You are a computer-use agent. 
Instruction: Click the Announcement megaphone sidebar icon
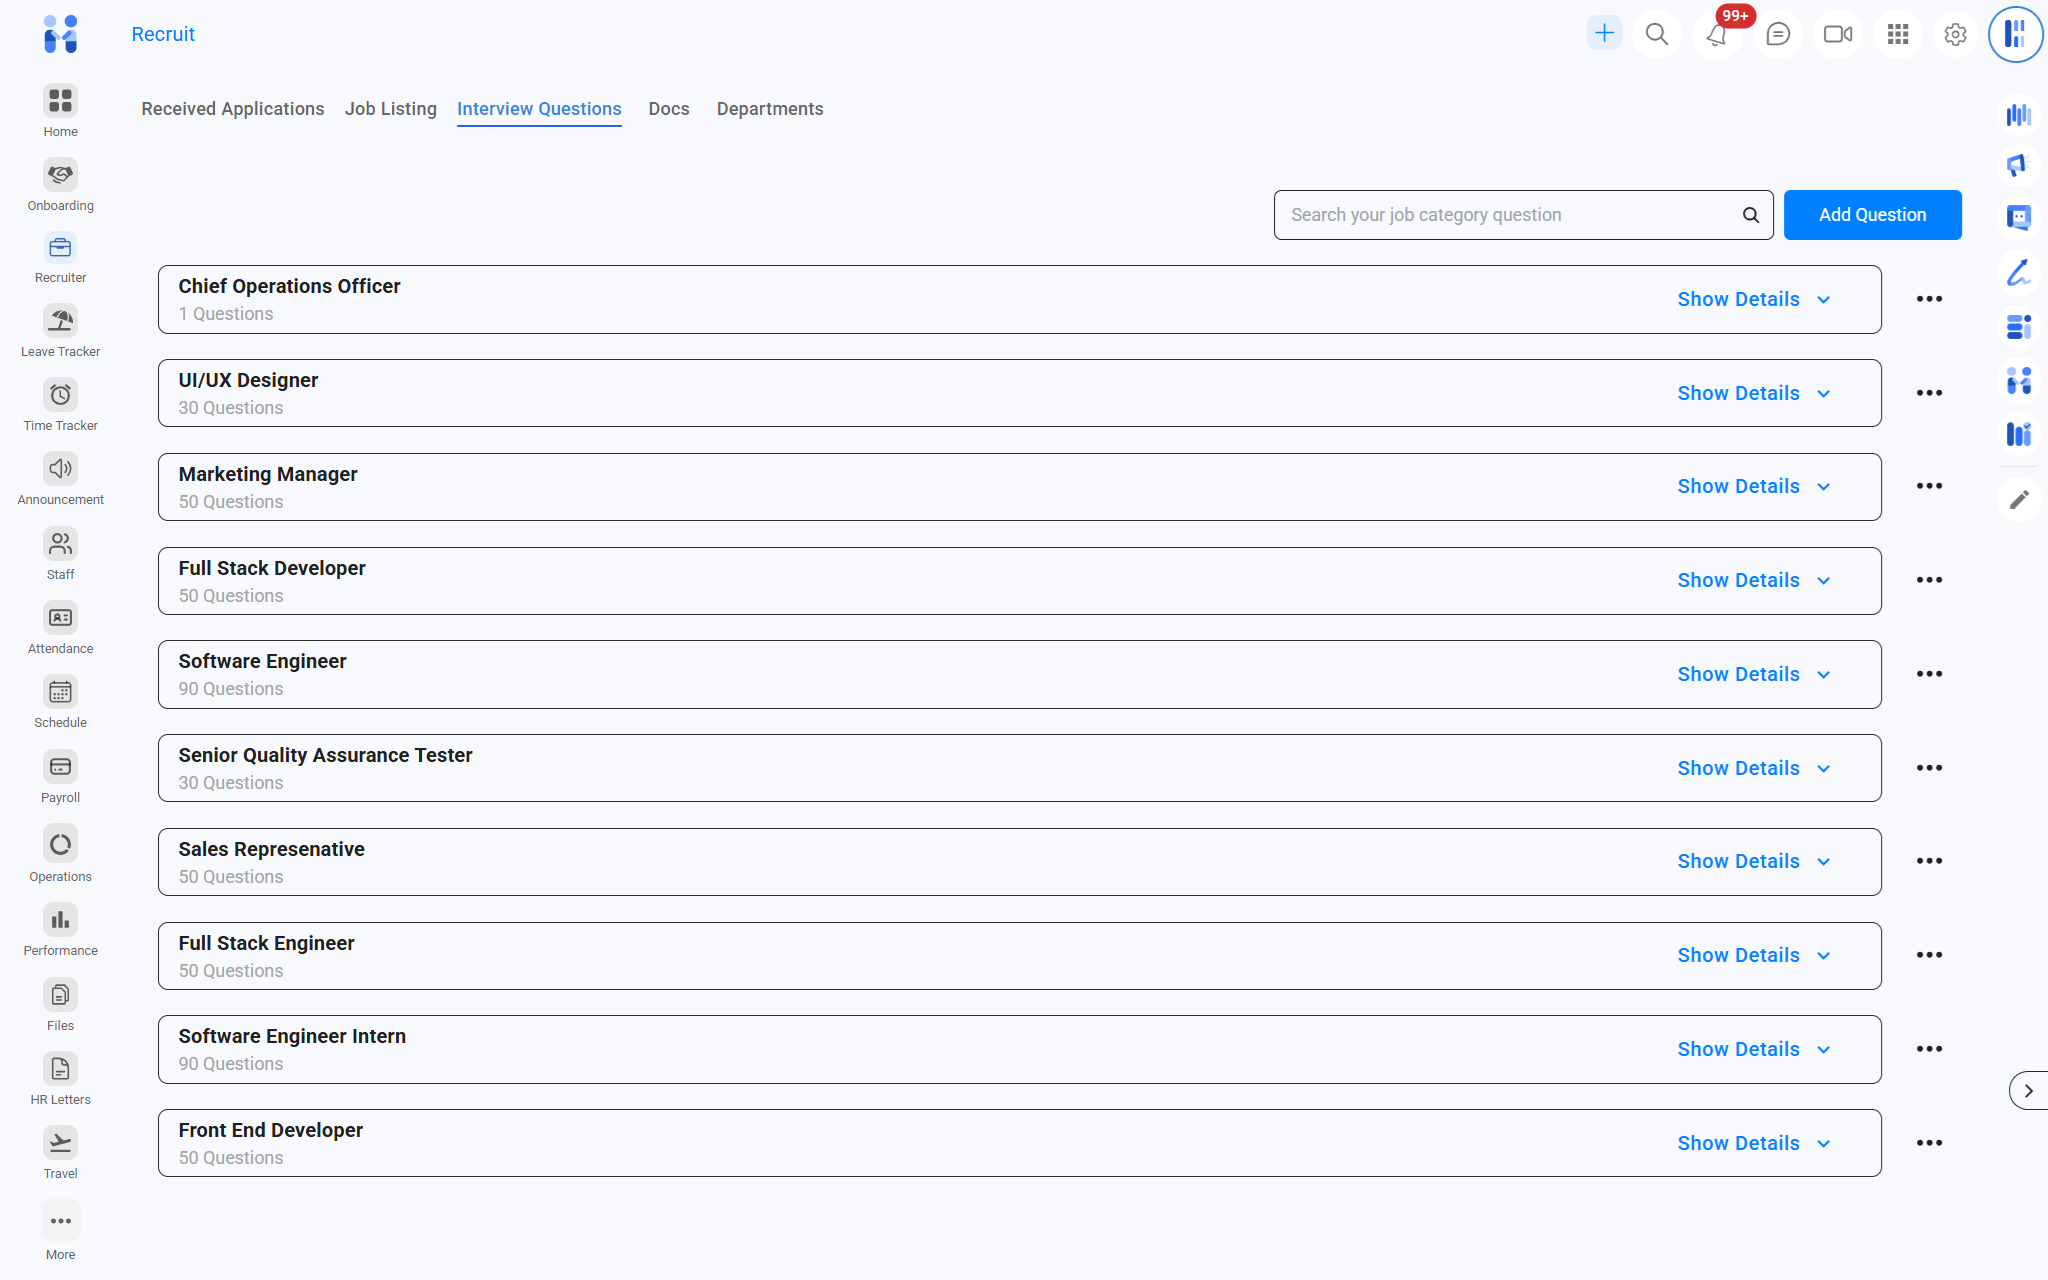60,470
